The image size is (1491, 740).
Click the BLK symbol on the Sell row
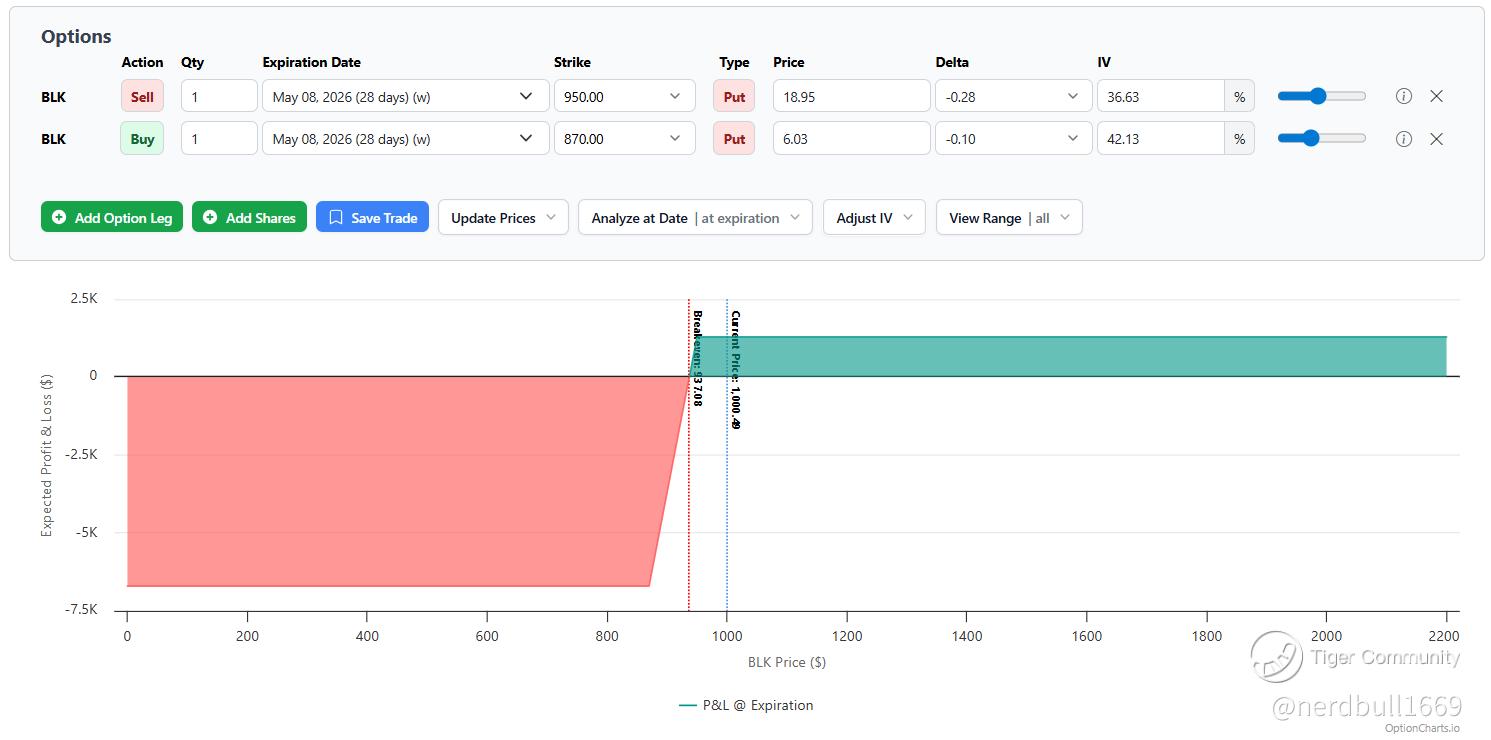[x=53, y=97]
